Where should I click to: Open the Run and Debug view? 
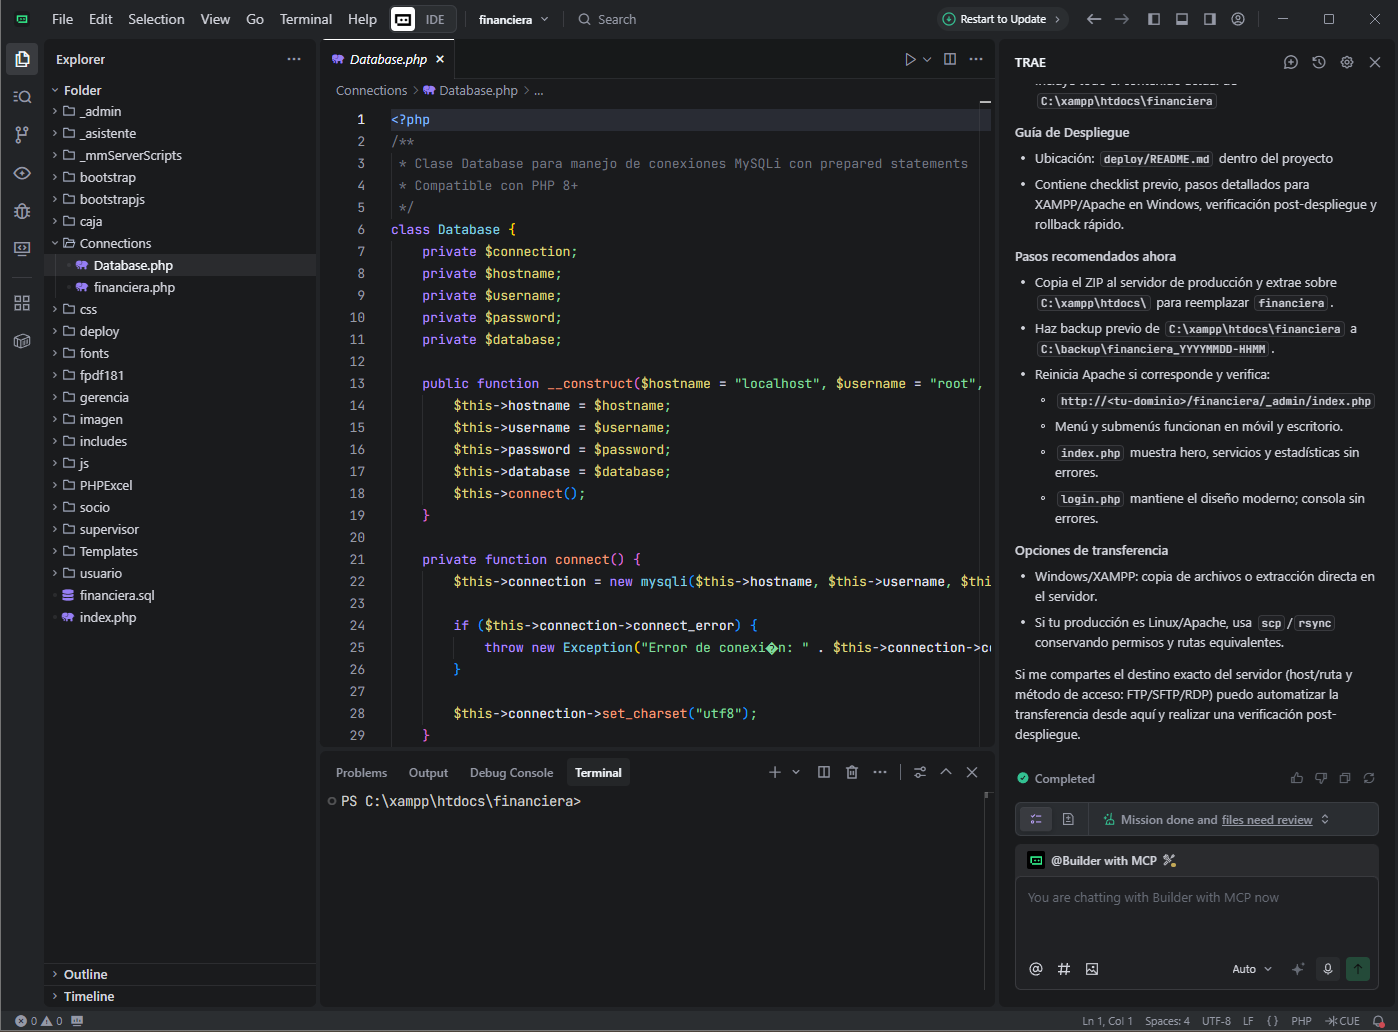coord(22,211)
